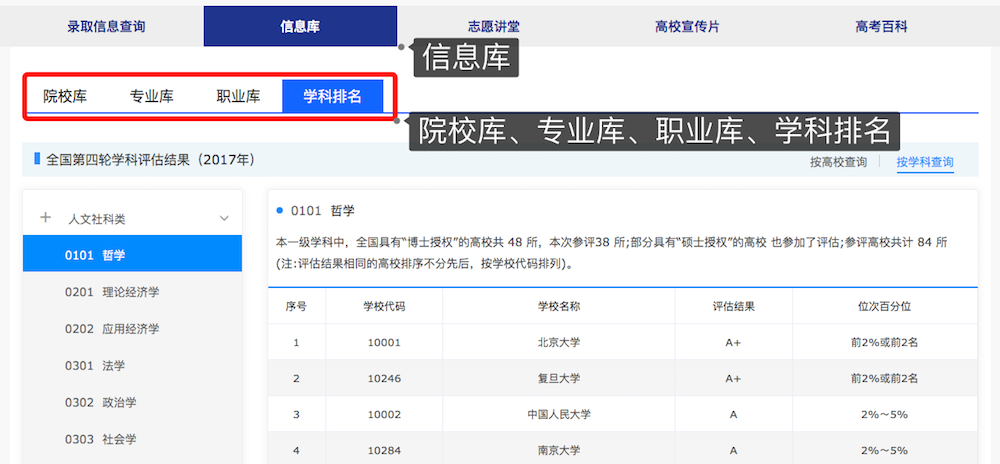Switch to the 高考百科 navigation tab
Viewport: 1000px width, 464px height.
coord(881,27)
